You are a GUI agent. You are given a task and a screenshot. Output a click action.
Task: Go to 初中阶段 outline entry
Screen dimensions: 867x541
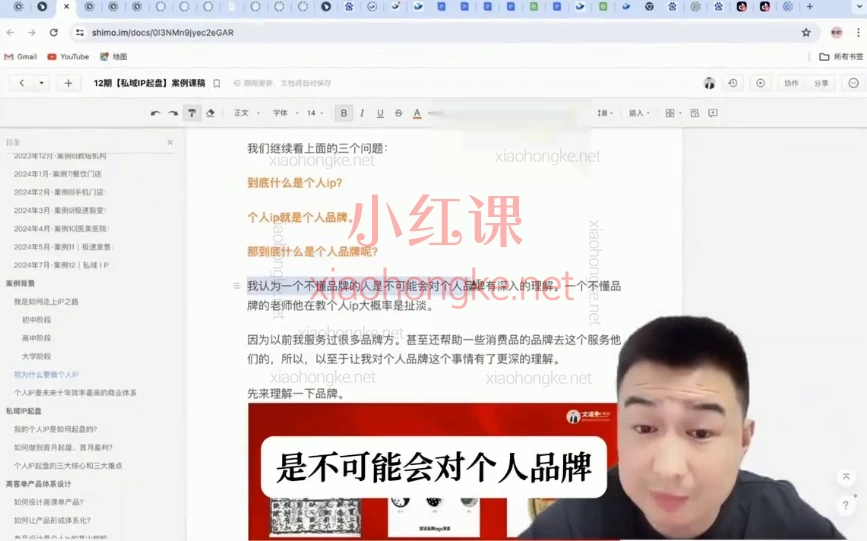coord(36,320)
